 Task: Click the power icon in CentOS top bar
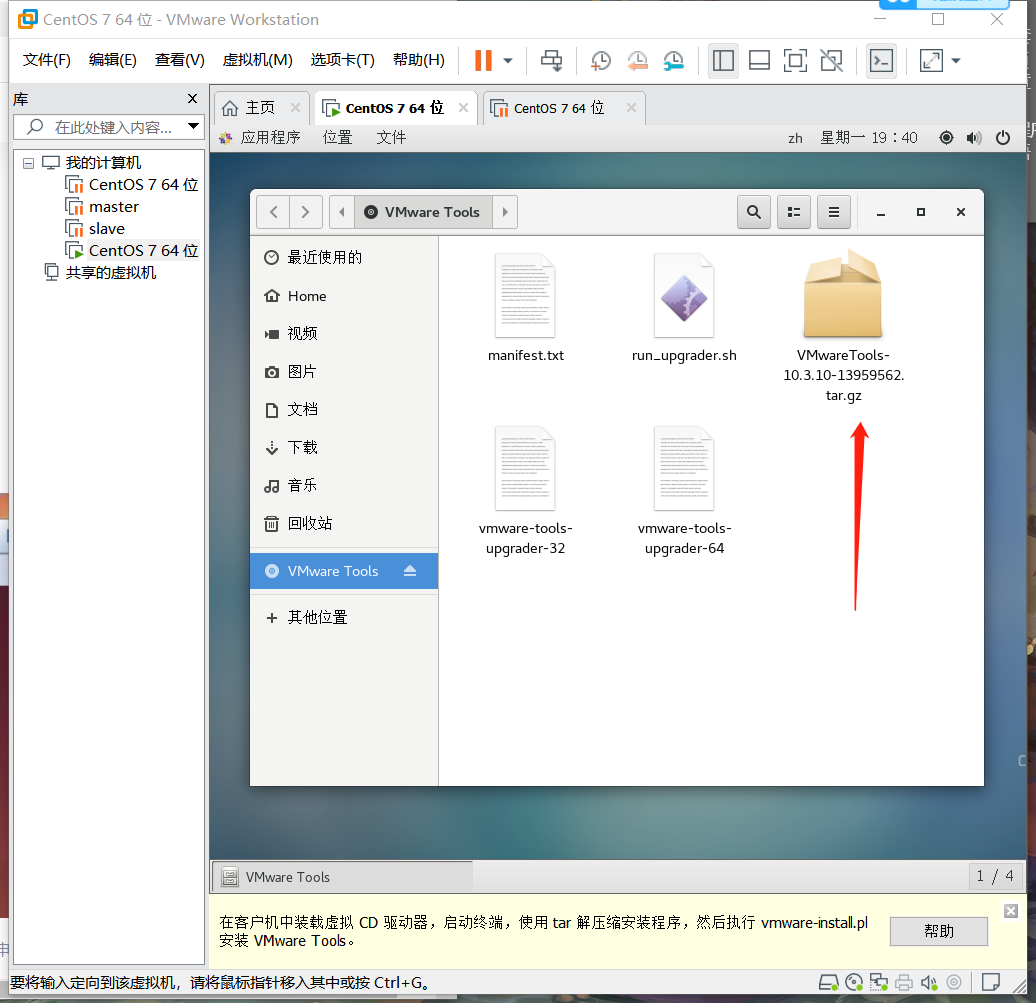pos(1002,137)
